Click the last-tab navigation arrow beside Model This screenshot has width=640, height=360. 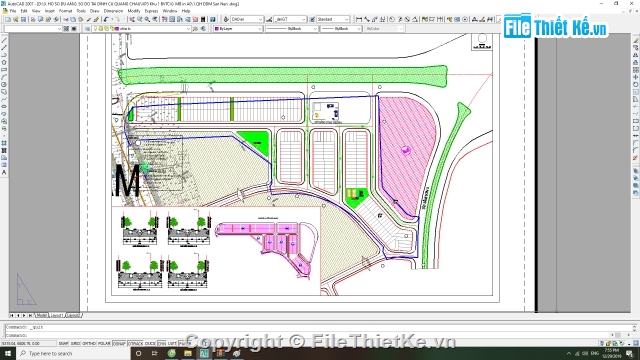click(30, 315)
